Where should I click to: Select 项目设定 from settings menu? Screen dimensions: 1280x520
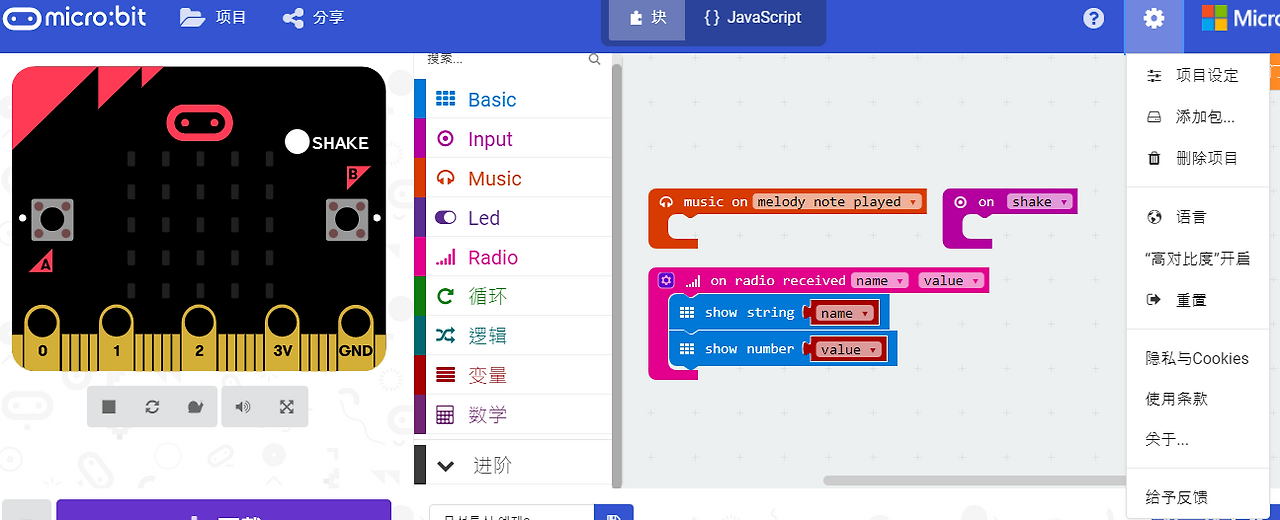click(1197, 75)
